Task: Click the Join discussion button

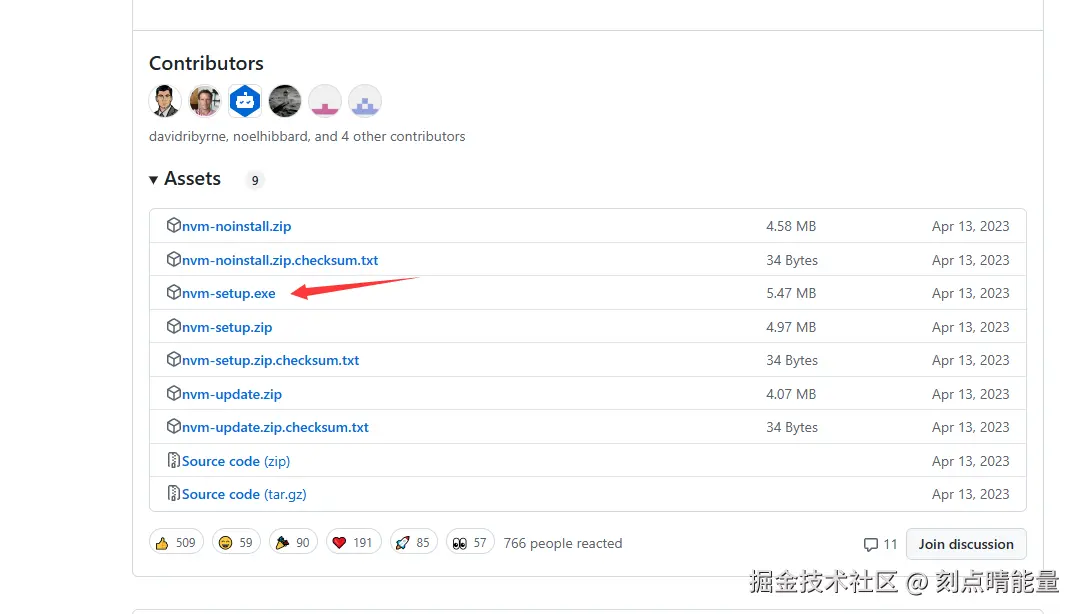Action: pos(966,545)
